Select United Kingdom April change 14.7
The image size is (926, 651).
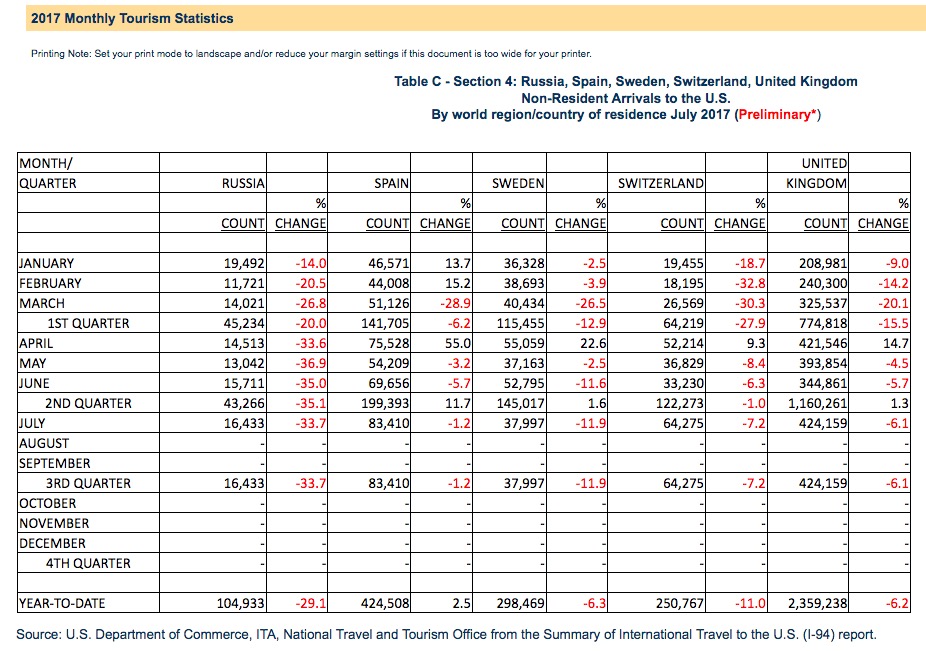896,343
